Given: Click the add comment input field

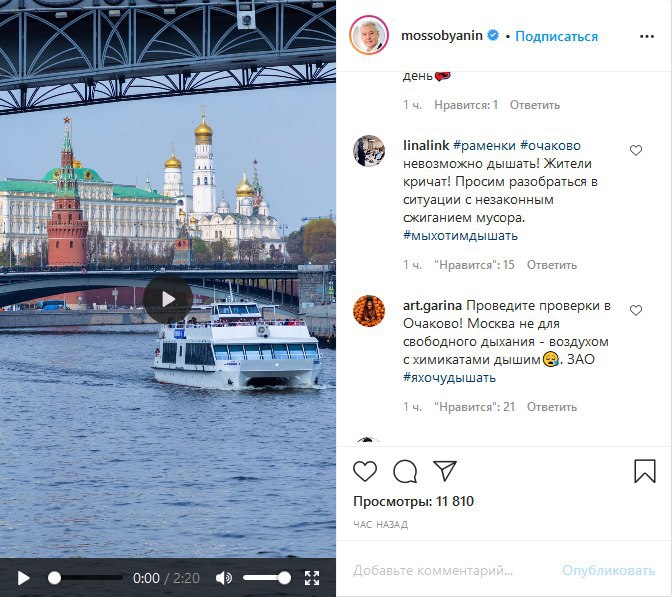Looking at the screenshot, I should (450, 570).
